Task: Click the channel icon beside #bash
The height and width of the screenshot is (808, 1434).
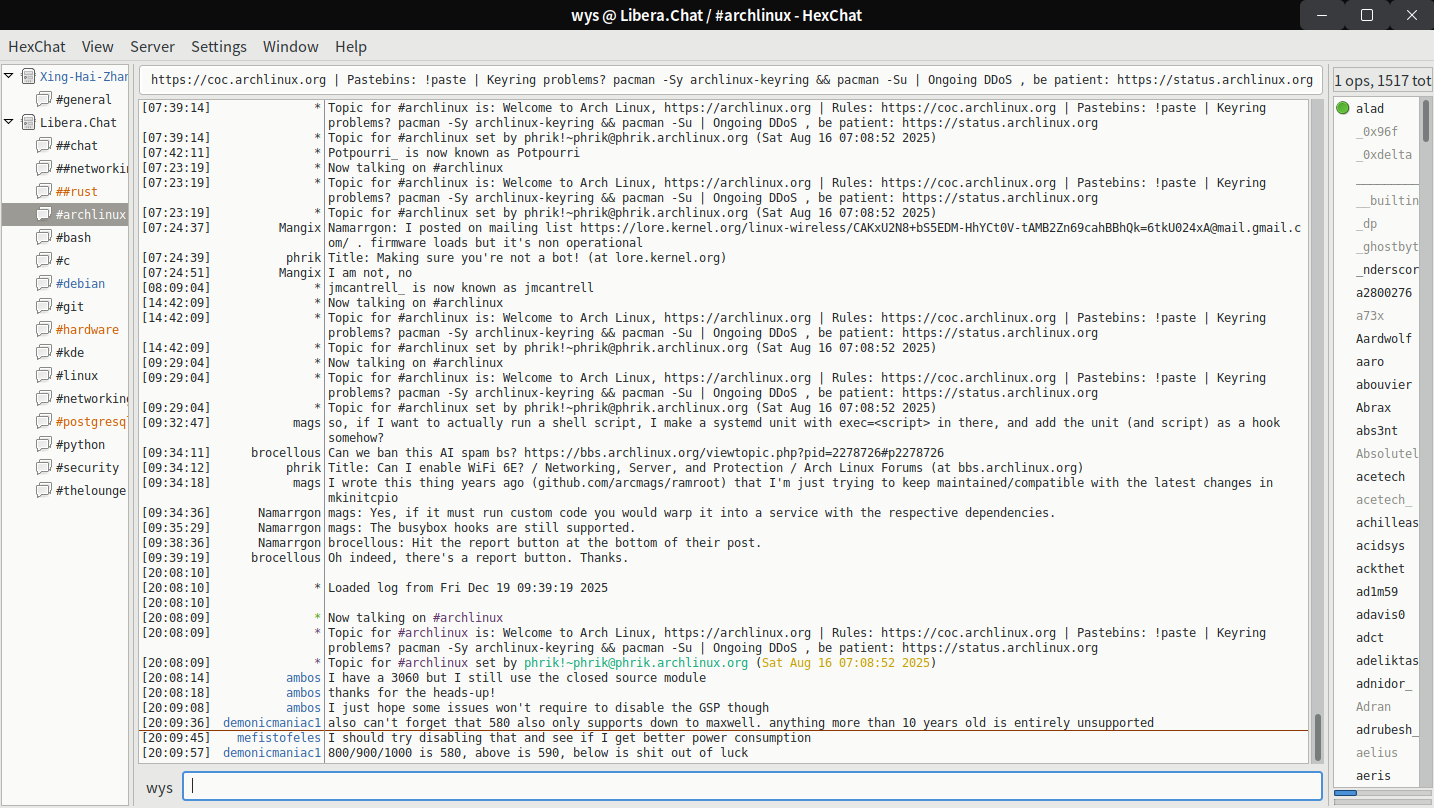Action: pyautogui.click(x=44, y=237)
